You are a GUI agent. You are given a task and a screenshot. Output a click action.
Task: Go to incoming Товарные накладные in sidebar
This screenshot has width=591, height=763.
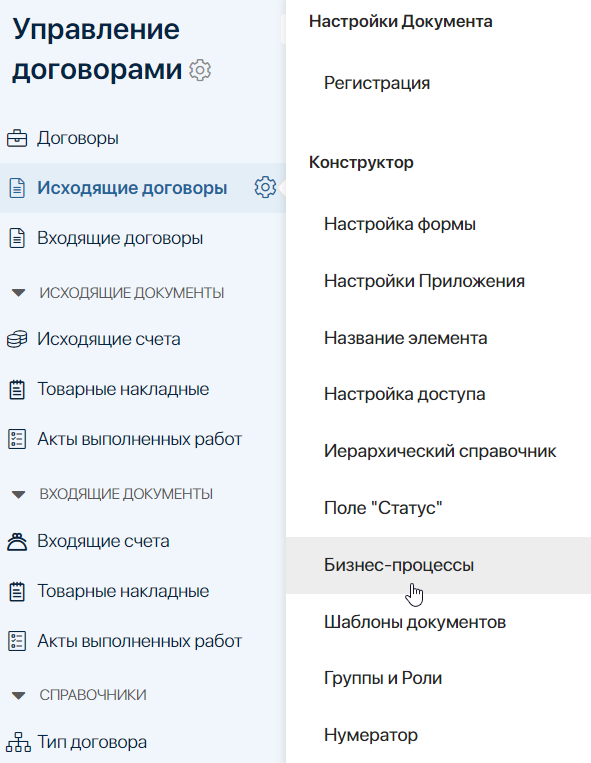(x=123, y=591)
